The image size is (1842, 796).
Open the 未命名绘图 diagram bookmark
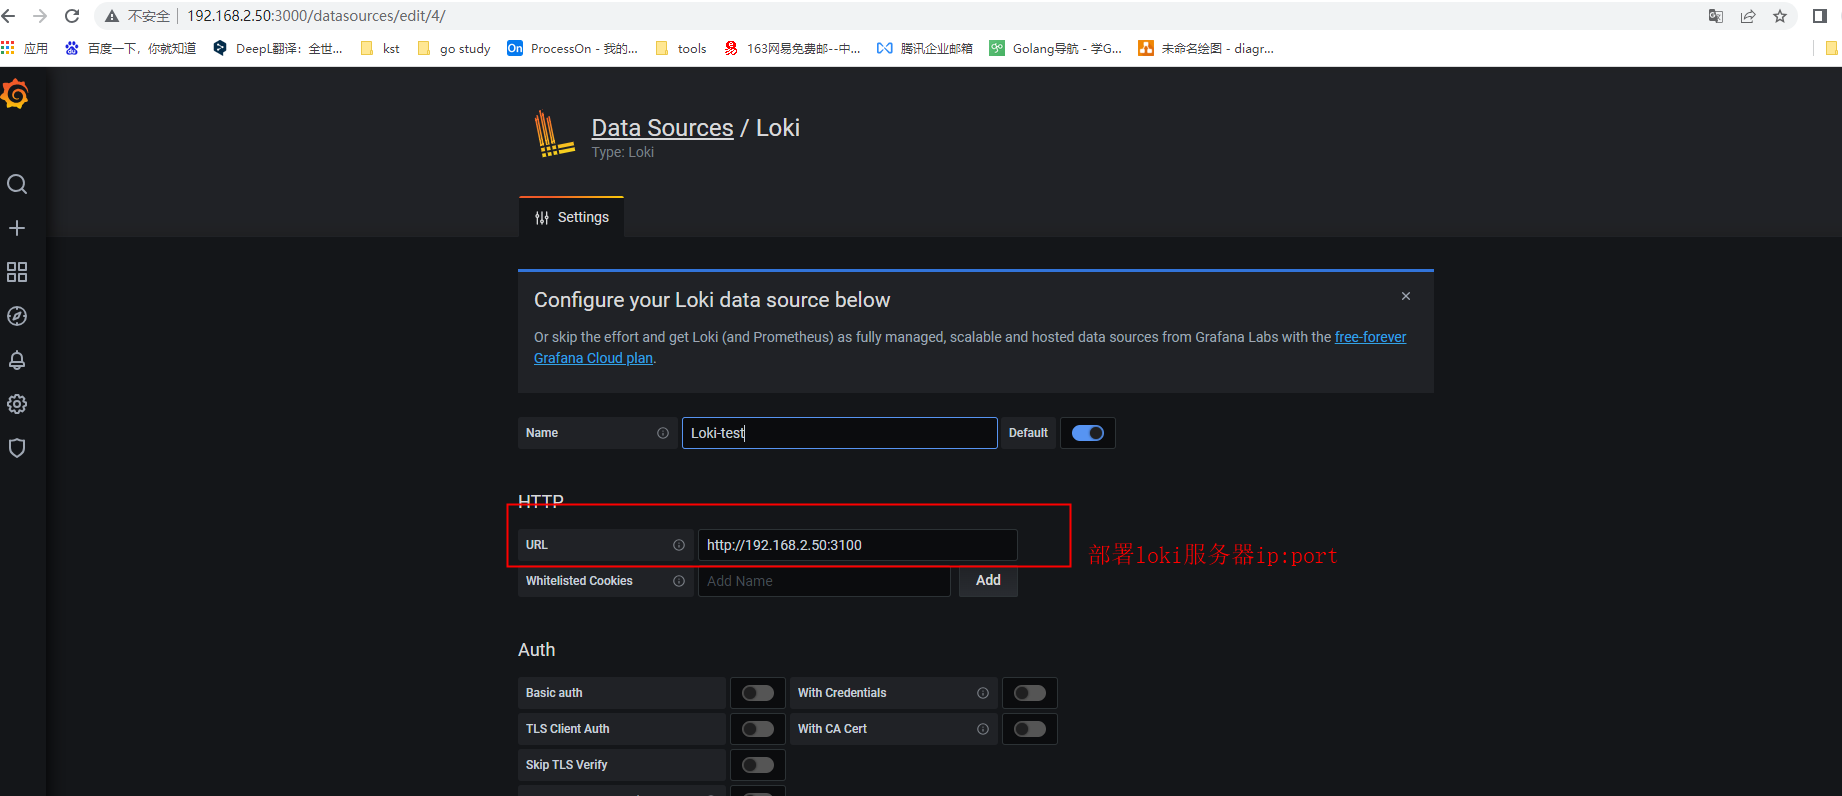click(1206, 48)
